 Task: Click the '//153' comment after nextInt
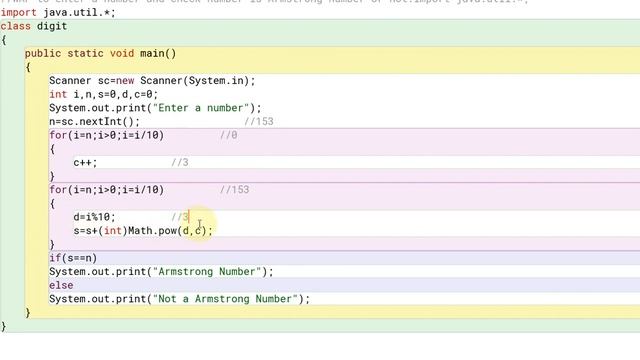(x=259, y=122)
